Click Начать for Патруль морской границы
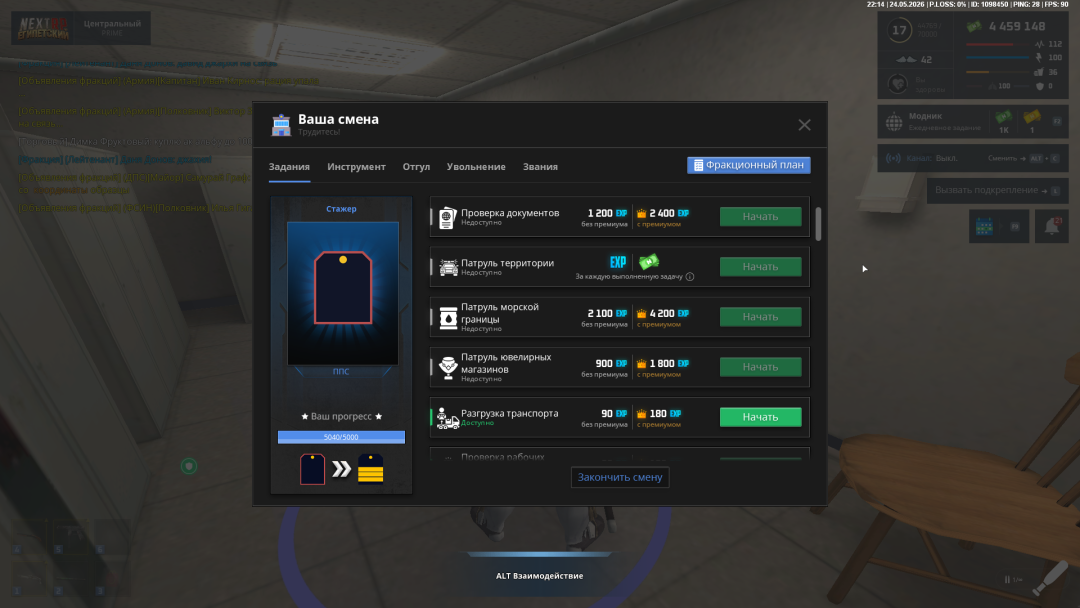Screen dimensions: 1080x608 pos(760,317)
